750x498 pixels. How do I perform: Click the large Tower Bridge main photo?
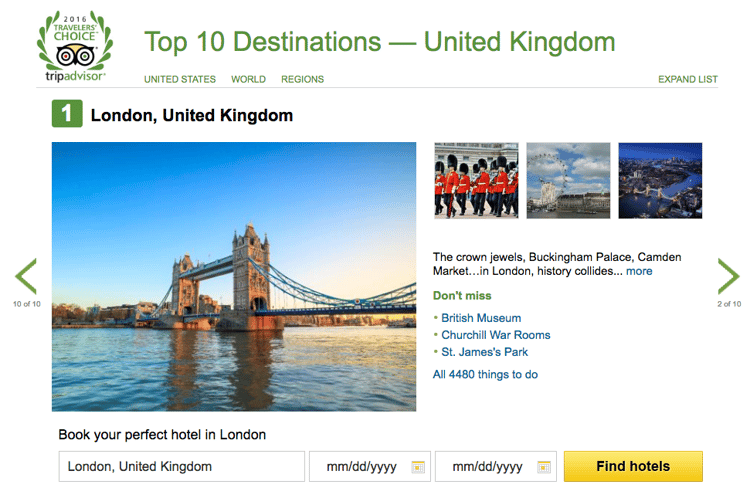pyautogui.click(x=234, y=276)
